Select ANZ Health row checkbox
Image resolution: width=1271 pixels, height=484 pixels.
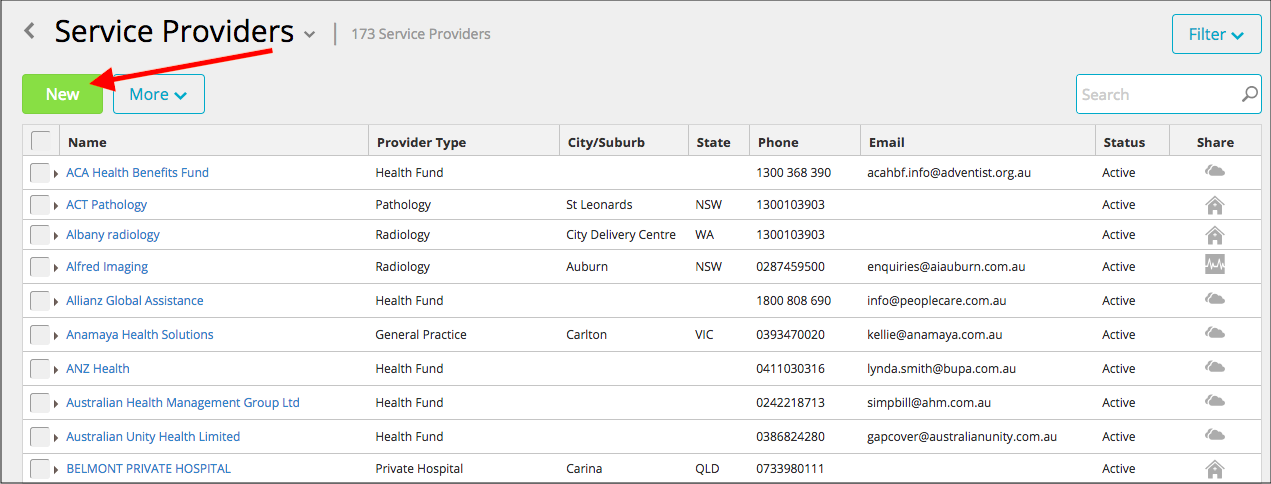tap(40, 369)
